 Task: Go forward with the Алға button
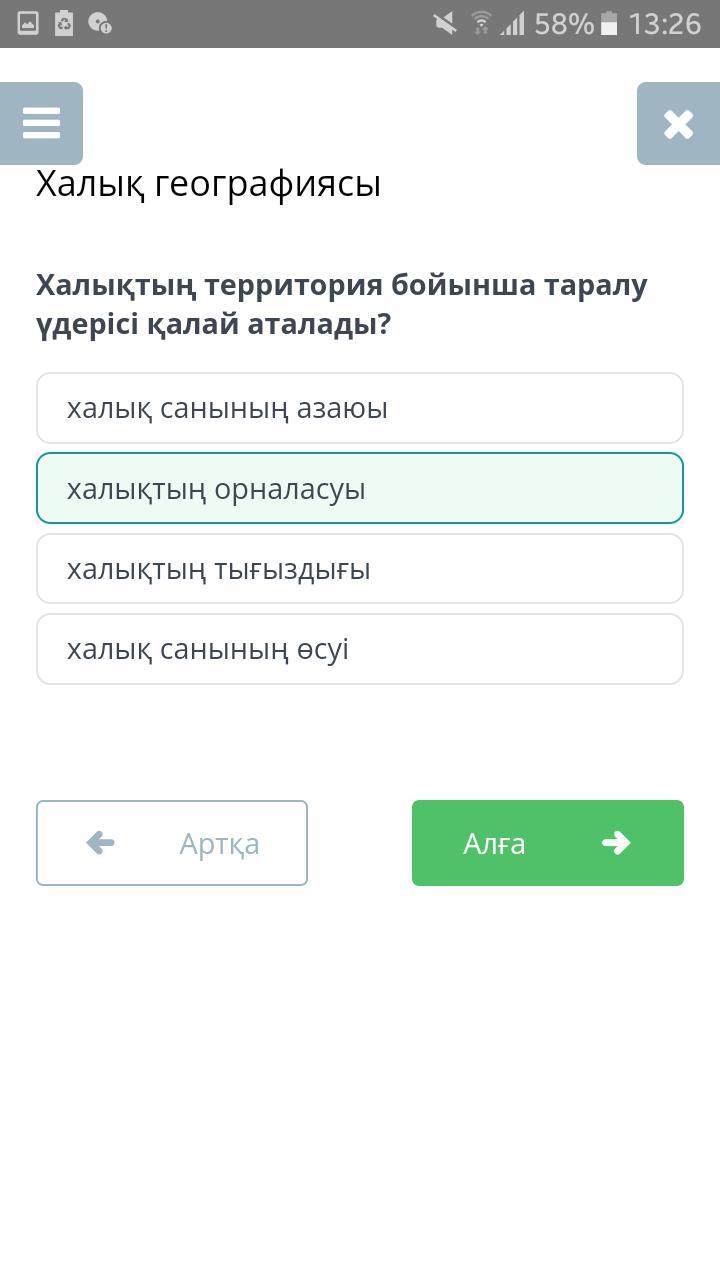coord(547,843)
